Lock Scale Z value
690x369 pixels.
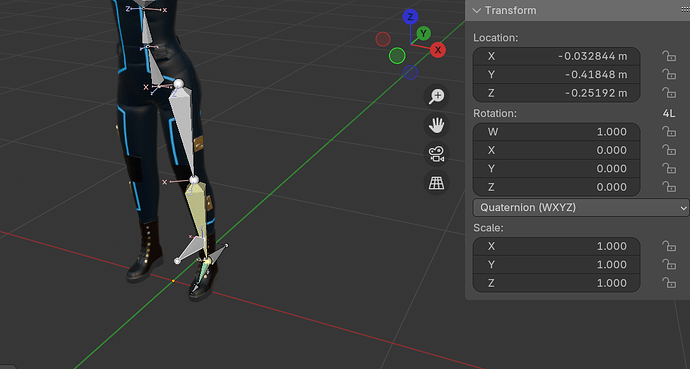[x=669, y=283]
